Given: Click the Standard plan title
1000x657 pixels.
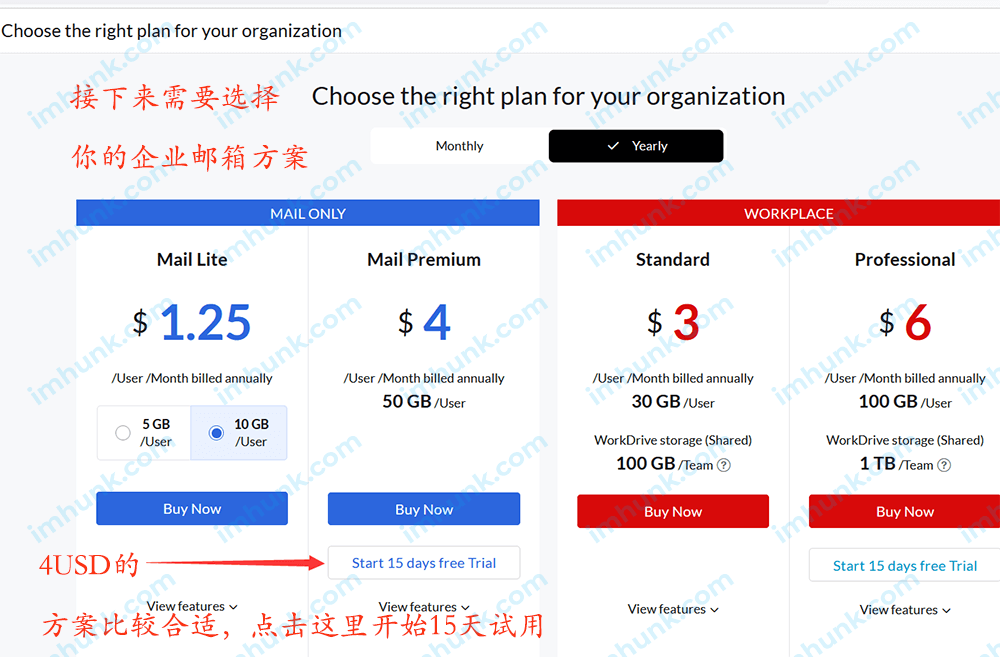Looking at the screenshot, I should pyautogui.click(x=673, y=260).
